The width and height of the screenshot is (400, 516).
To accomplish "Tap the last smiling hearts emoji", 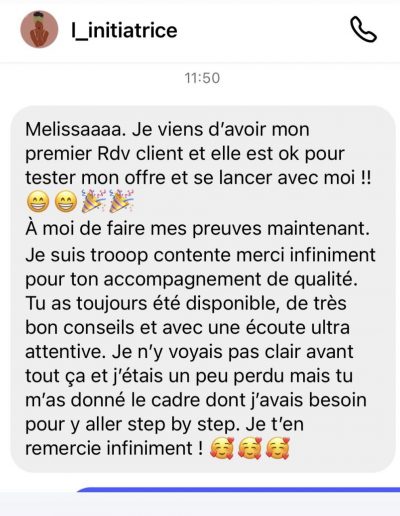I will (x=278, y=448).
